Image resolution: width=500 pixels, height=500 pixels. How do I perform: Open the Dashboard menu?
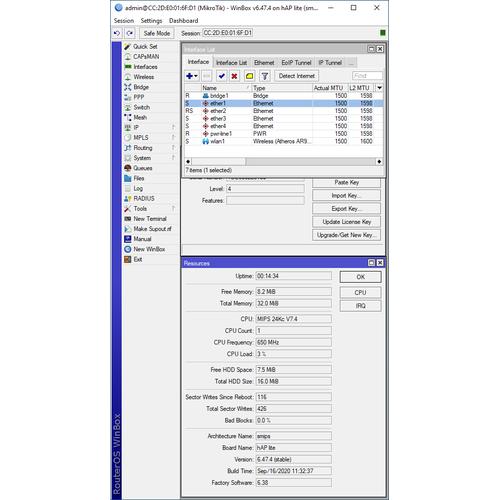click(x=183, y=21)
